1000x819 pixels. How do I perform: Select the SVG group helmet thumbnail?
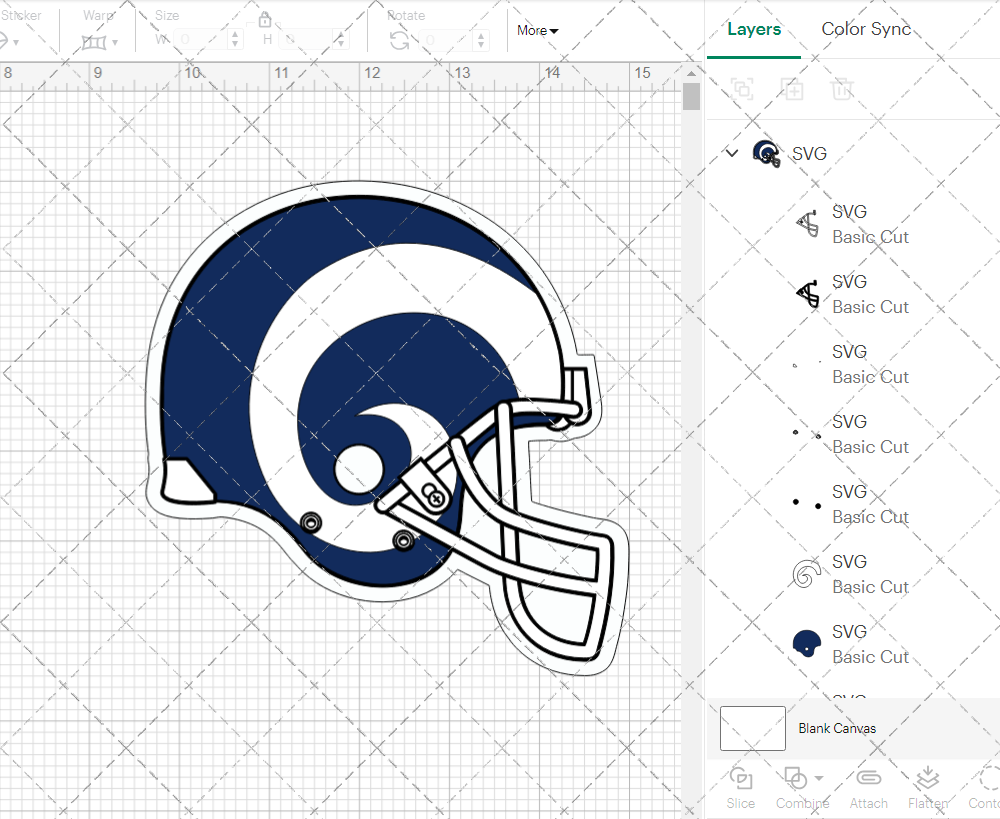[766, 154]
